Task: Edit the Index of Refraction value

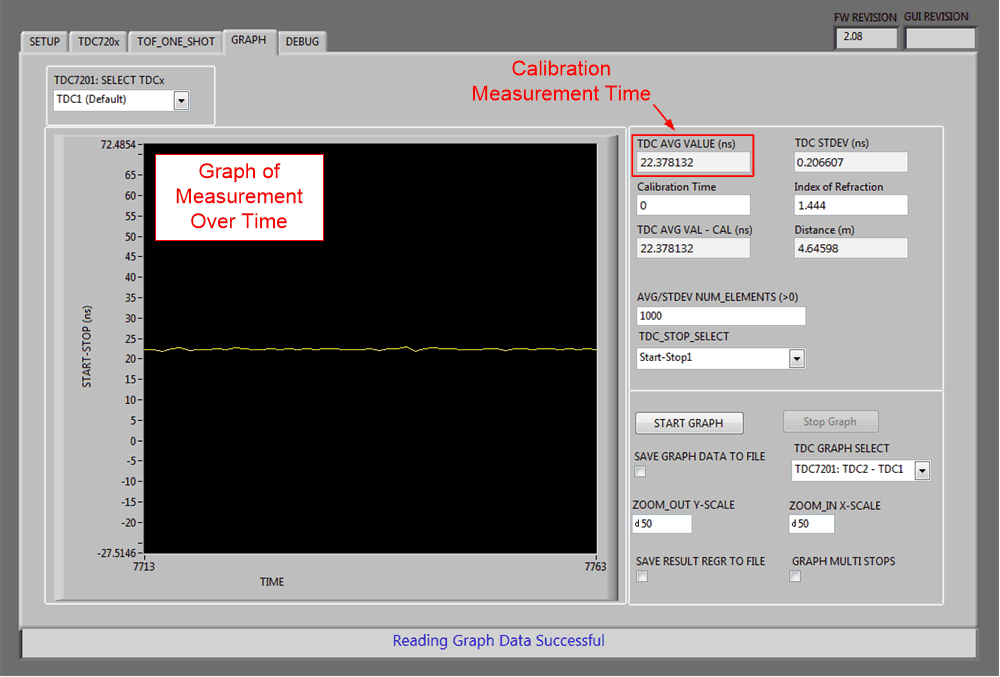Action: click(850, 204)
